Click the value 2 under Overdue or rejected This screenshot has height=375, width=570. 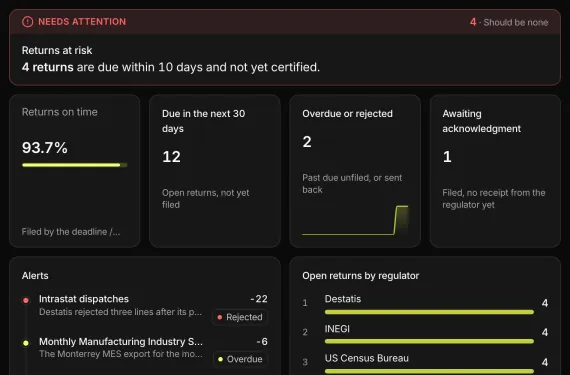[307, 141]
